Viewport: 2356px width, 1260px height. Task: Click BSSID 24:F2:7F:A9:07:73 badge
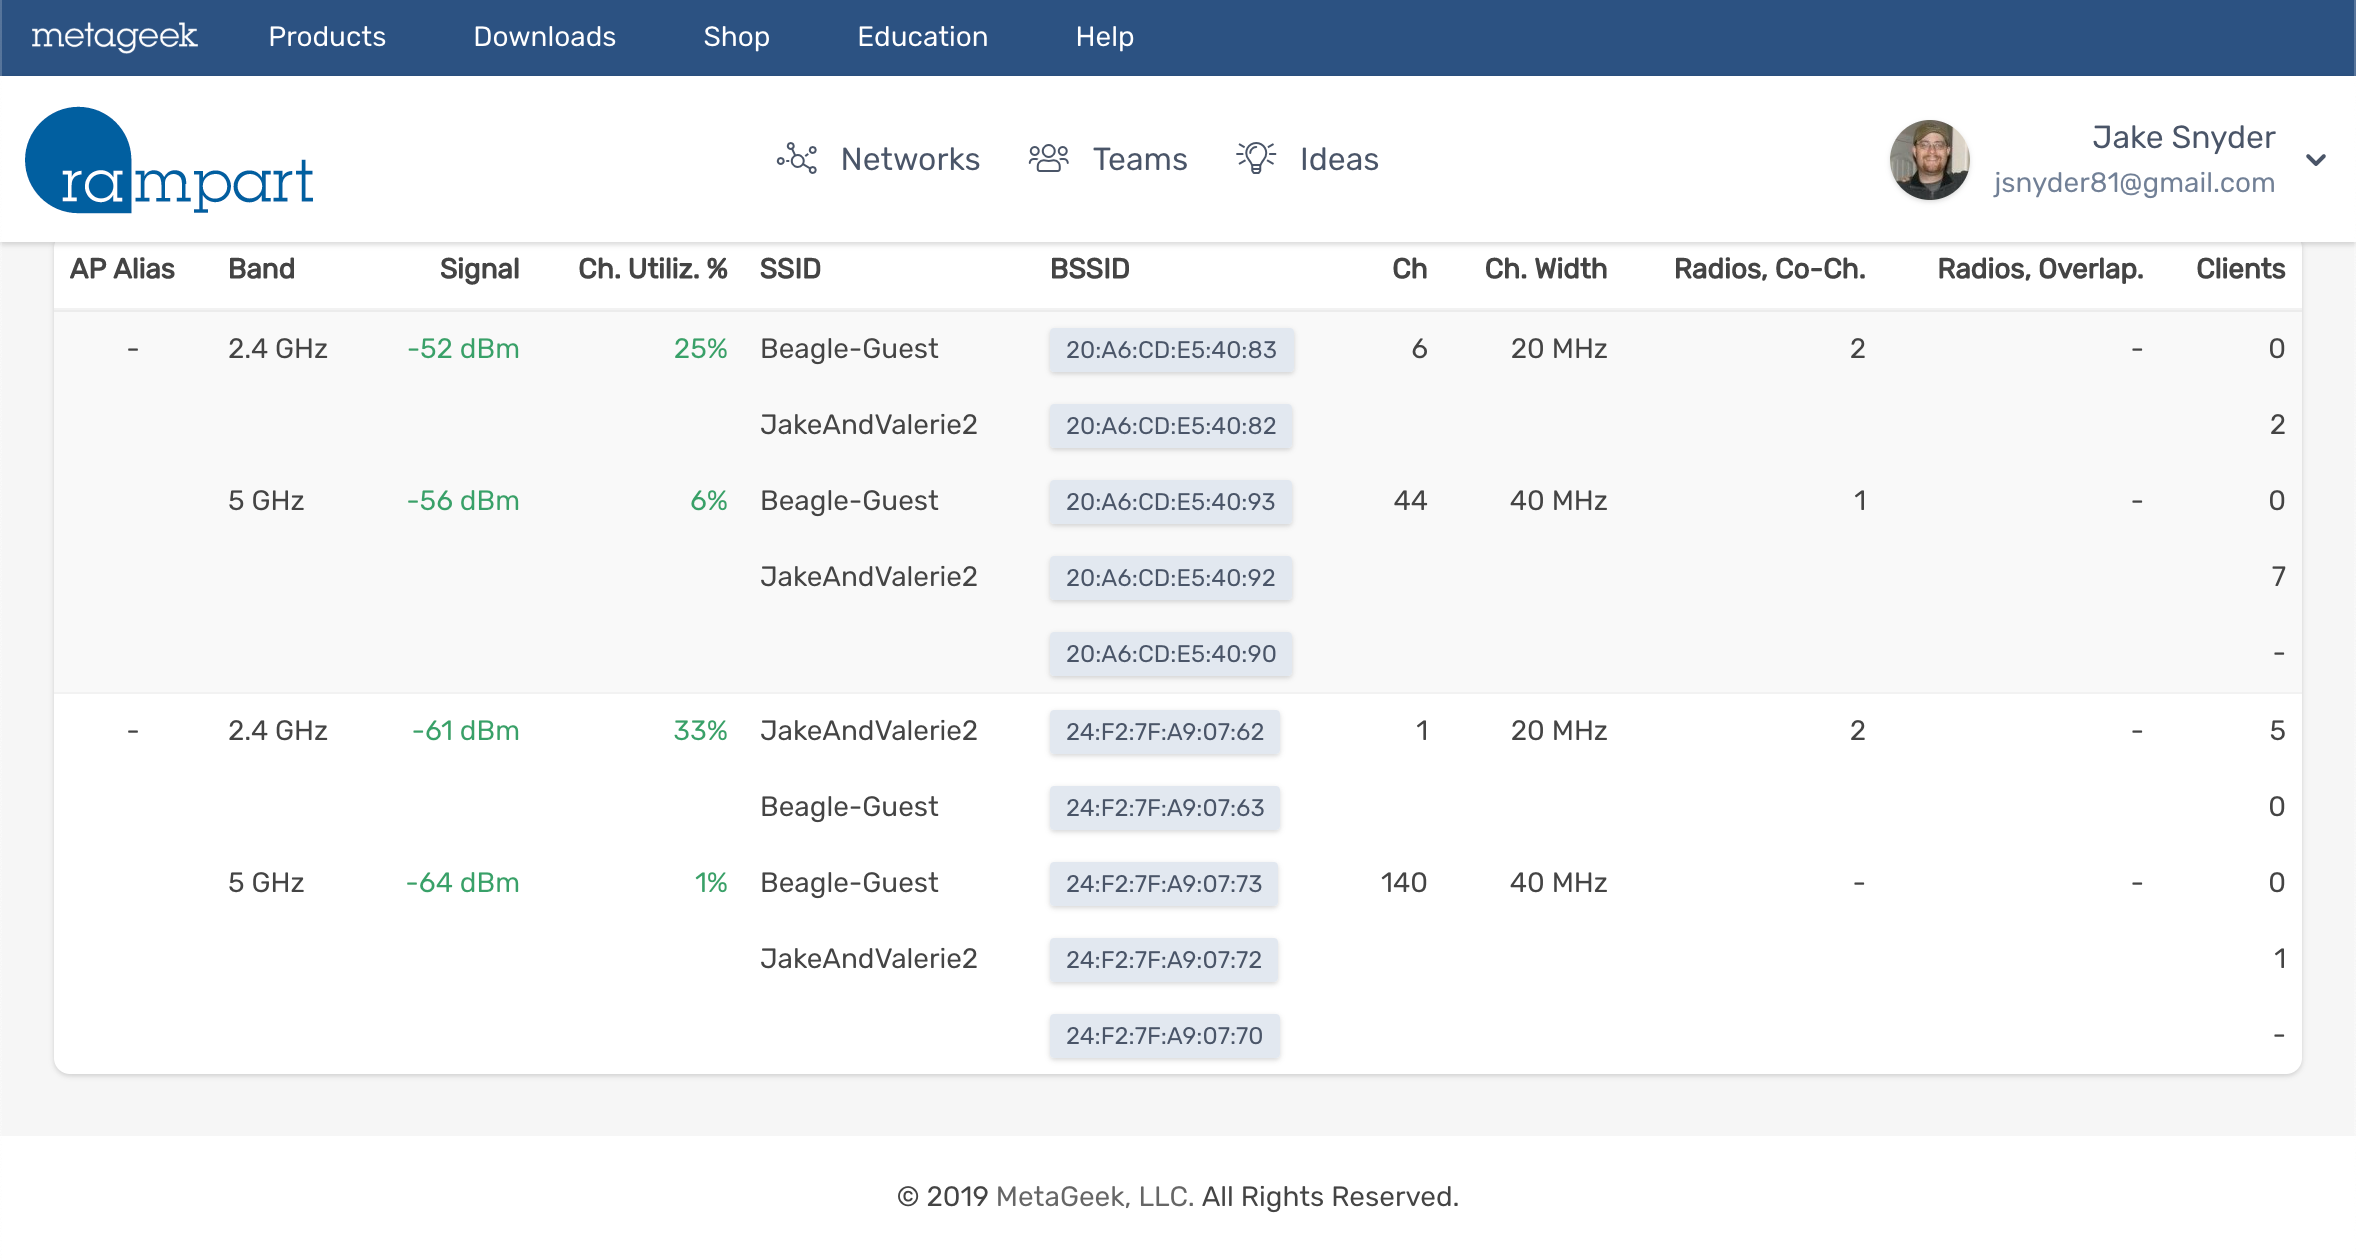(1163, 884)
